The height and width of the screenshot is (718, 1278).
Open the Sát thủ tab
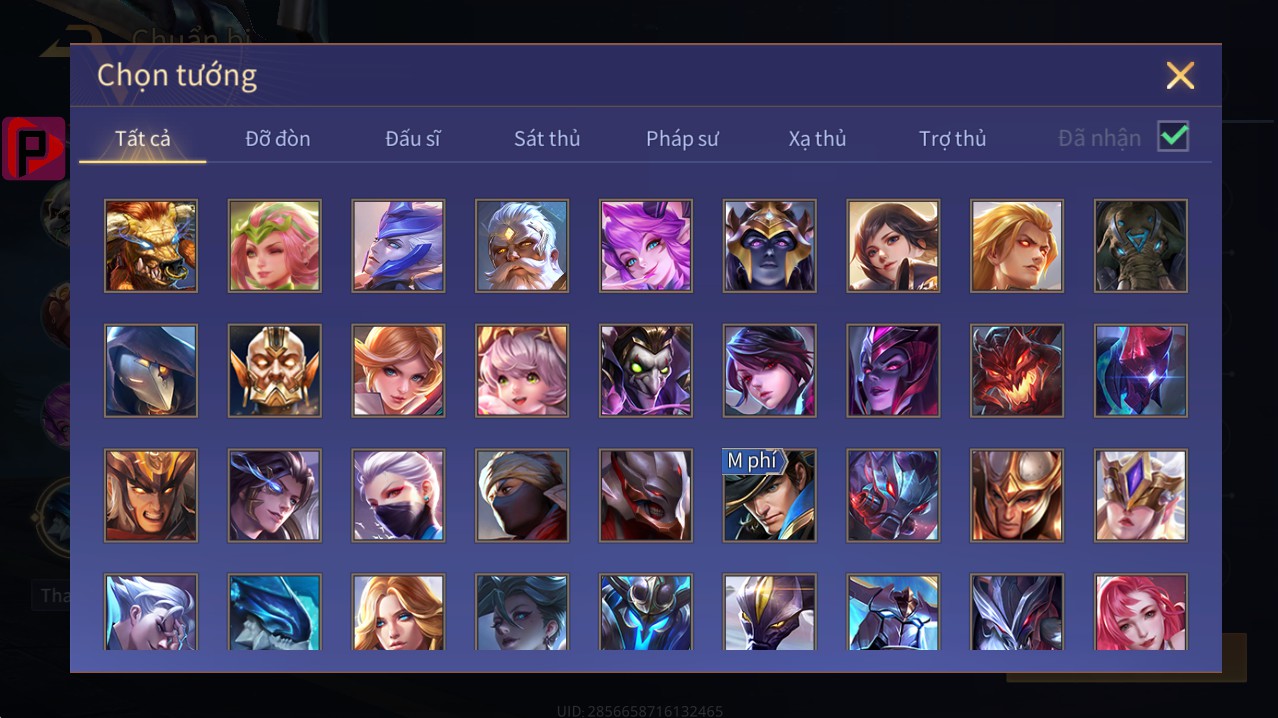click(547, 139)
